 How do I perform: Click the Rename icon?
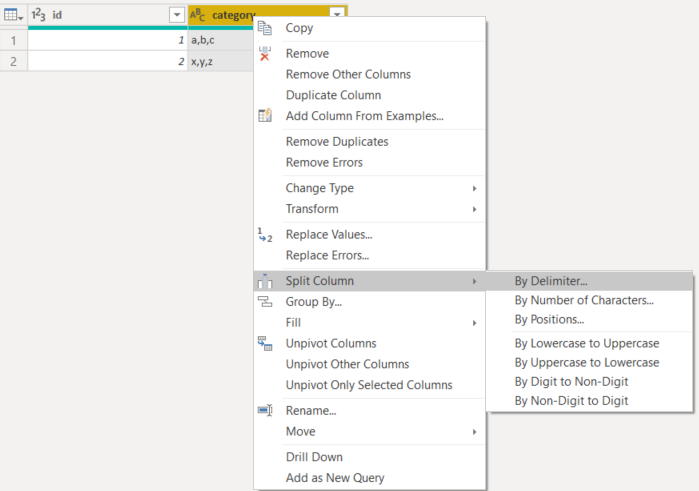265,410
